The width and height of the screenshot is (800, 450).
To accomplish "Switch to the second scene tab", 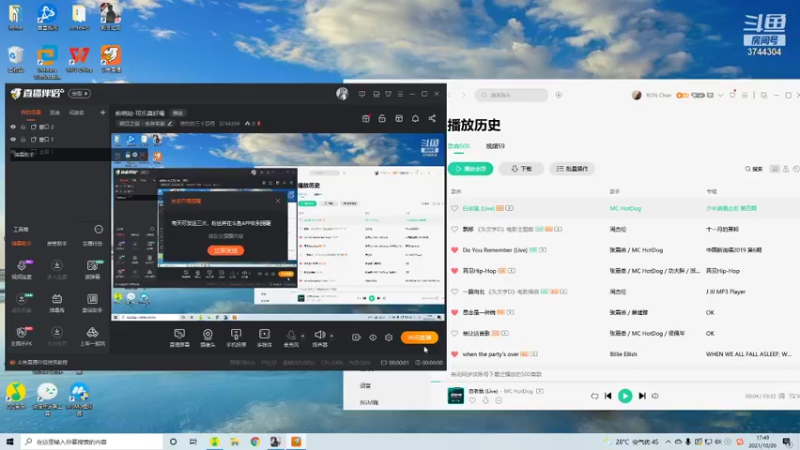I will tap(55, 112).
